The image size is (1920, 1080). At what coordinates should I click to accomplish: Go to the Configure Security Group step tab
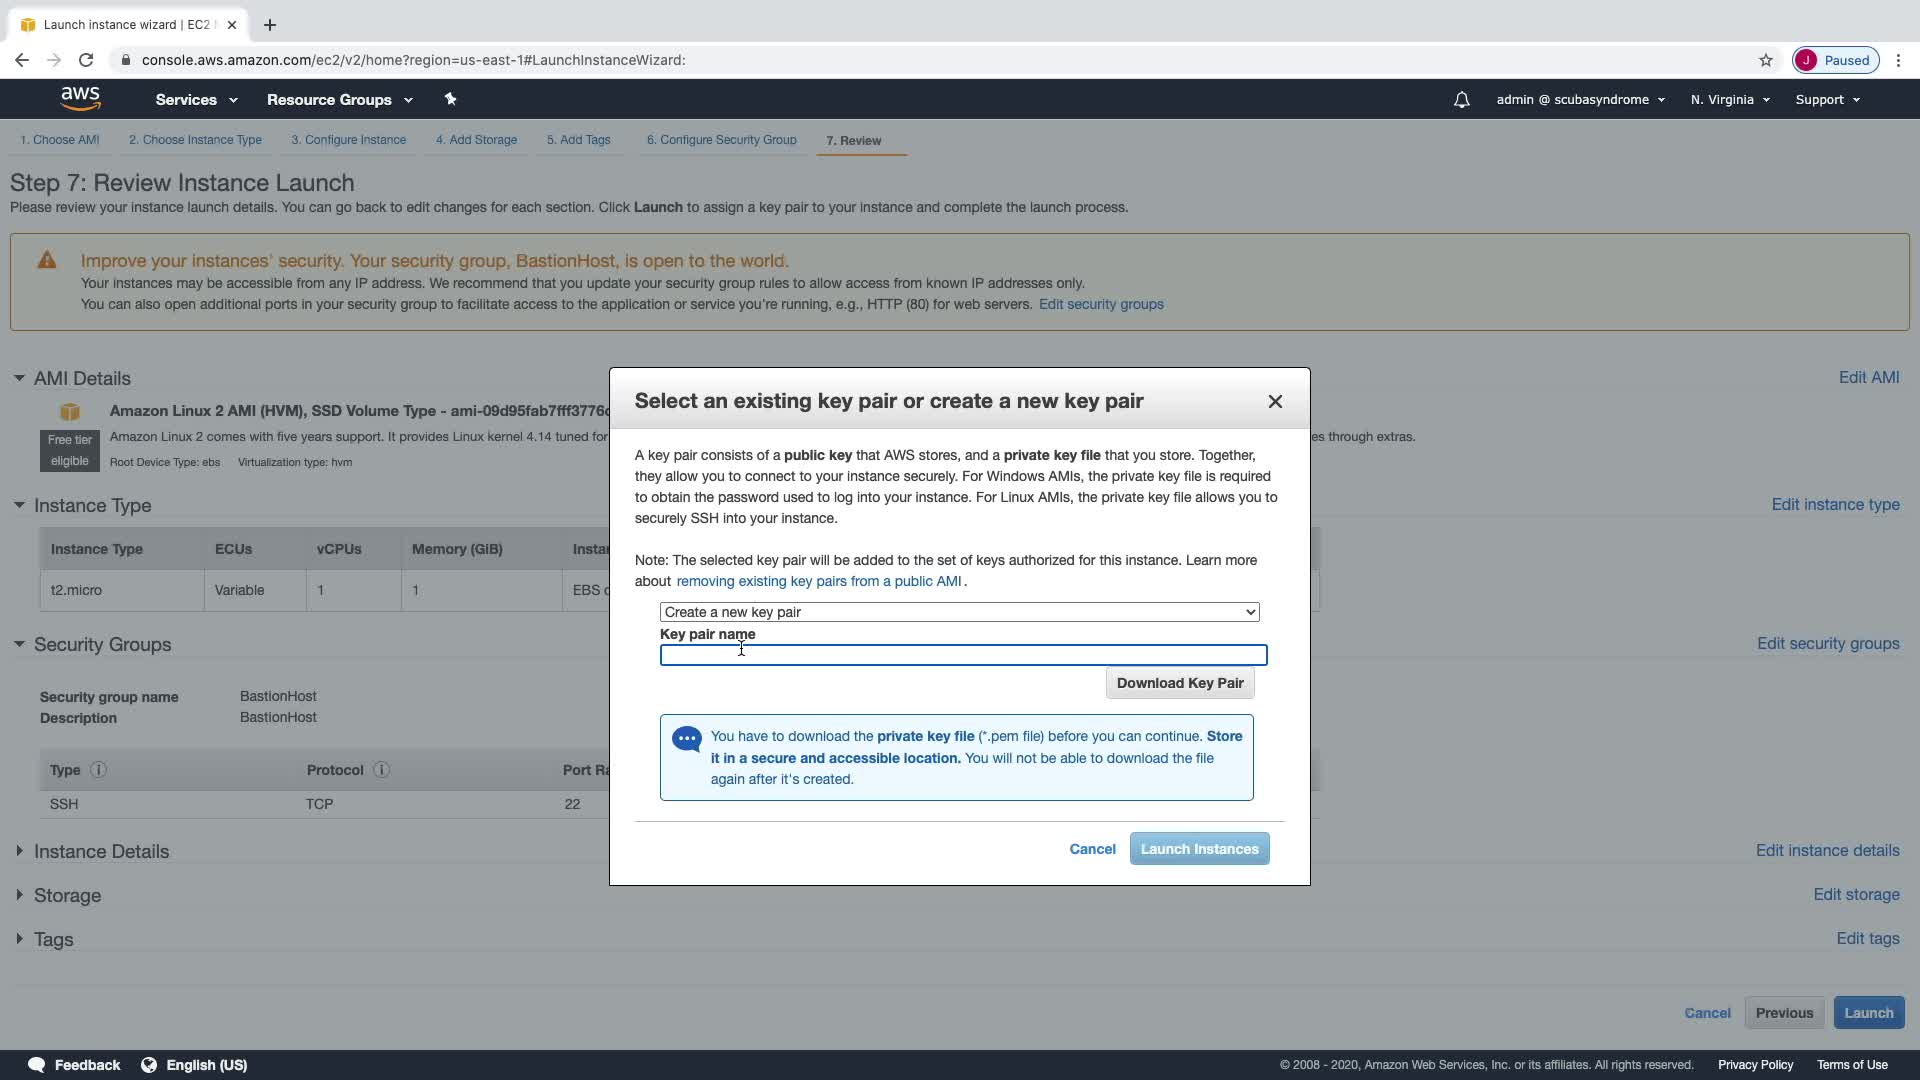pos(721,140)
